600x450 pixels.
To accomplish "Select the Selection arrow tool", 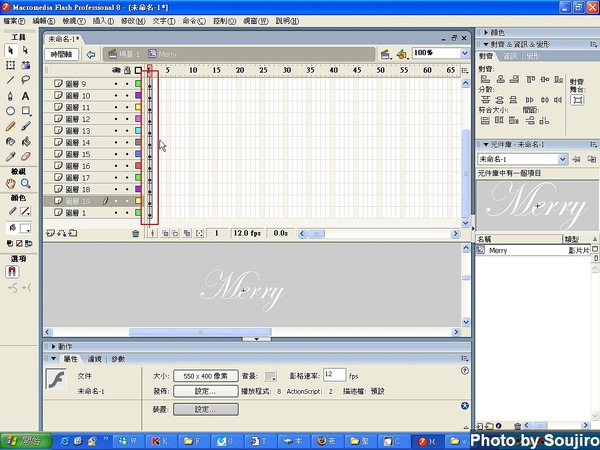I will click(10, 50).
